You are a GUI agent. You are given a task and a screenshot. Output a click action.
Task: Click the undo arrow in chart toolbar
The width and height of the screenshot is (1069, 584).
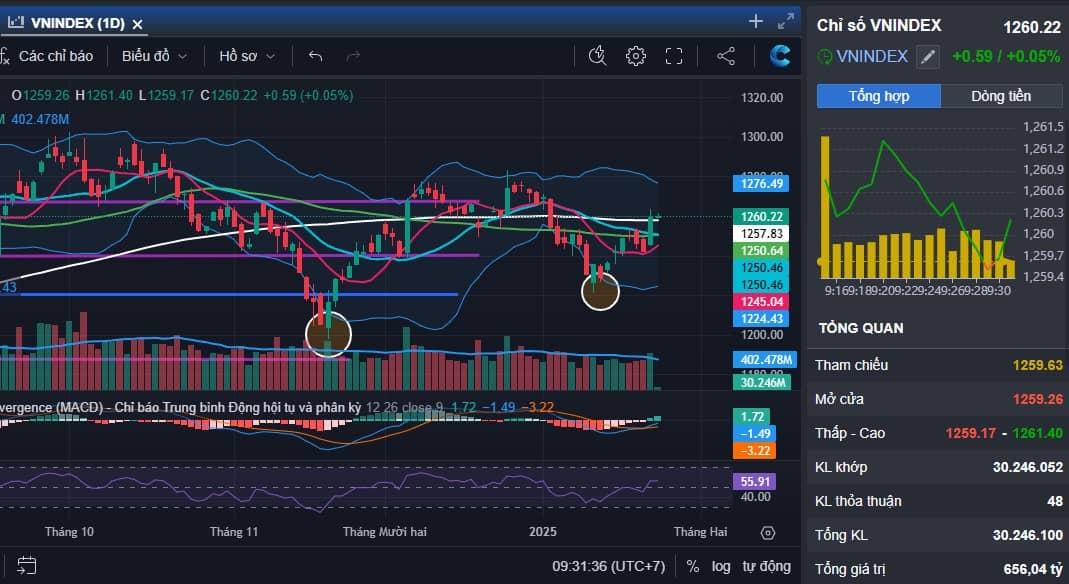coord(316,56)
